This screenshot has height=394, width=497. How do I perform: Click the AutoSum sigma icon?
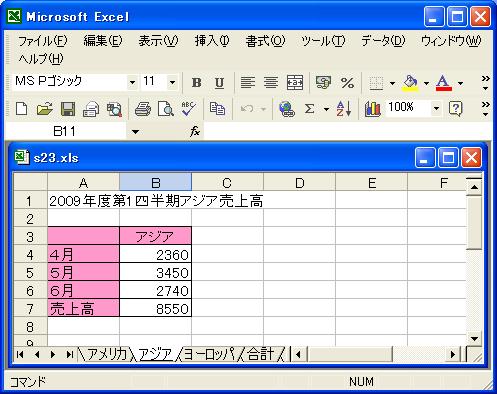(x=309, y=109)
